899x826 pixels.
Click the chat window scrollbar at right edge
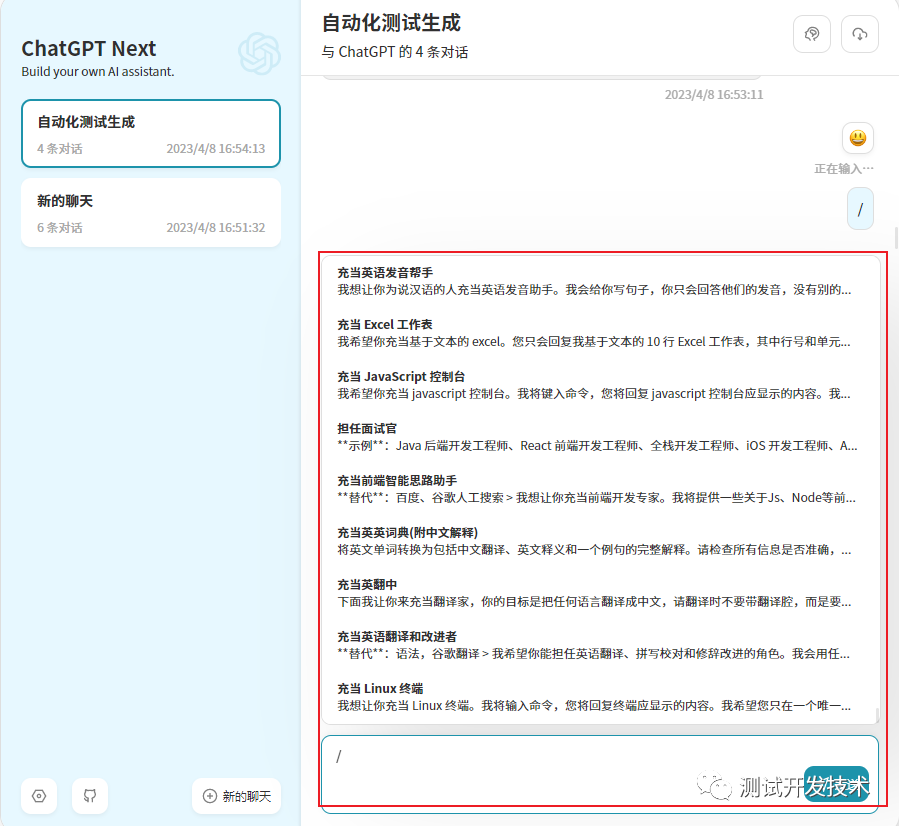(x=896, y=238)
